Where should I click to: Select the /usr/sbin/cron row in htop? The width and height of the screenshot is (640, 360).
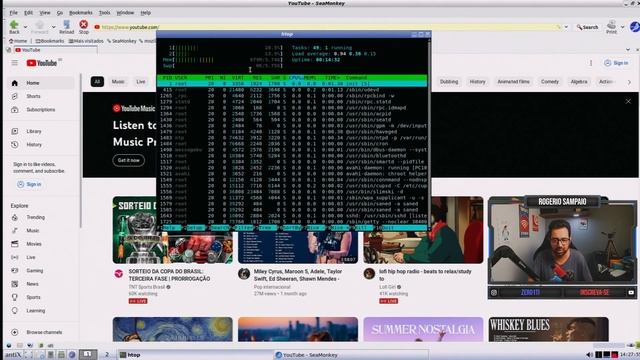click(x=292, y=144)
